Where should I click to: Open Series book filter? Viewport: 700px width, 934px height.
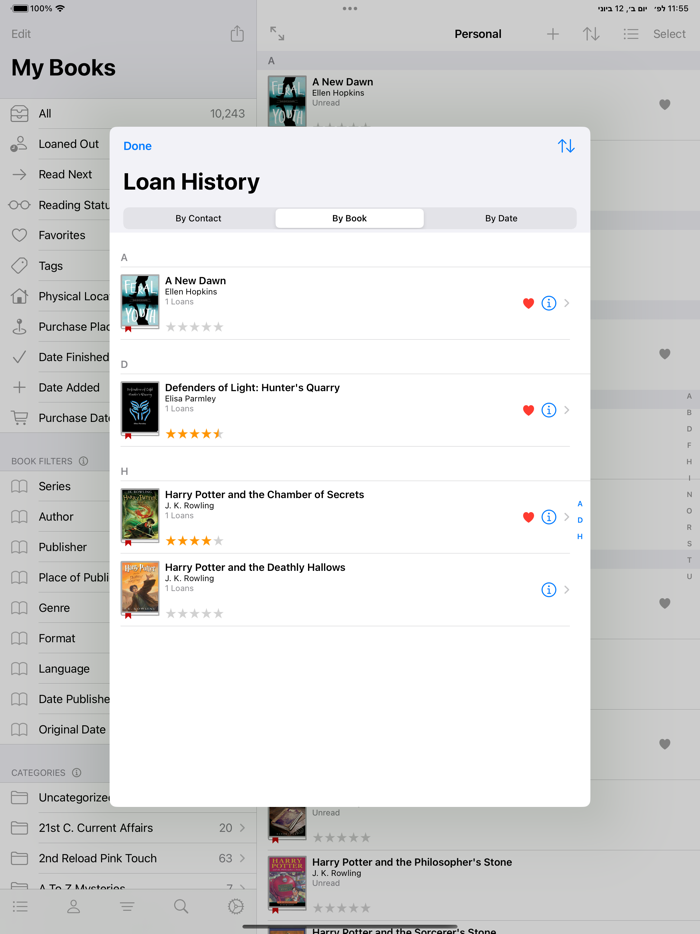pos(54,487)
